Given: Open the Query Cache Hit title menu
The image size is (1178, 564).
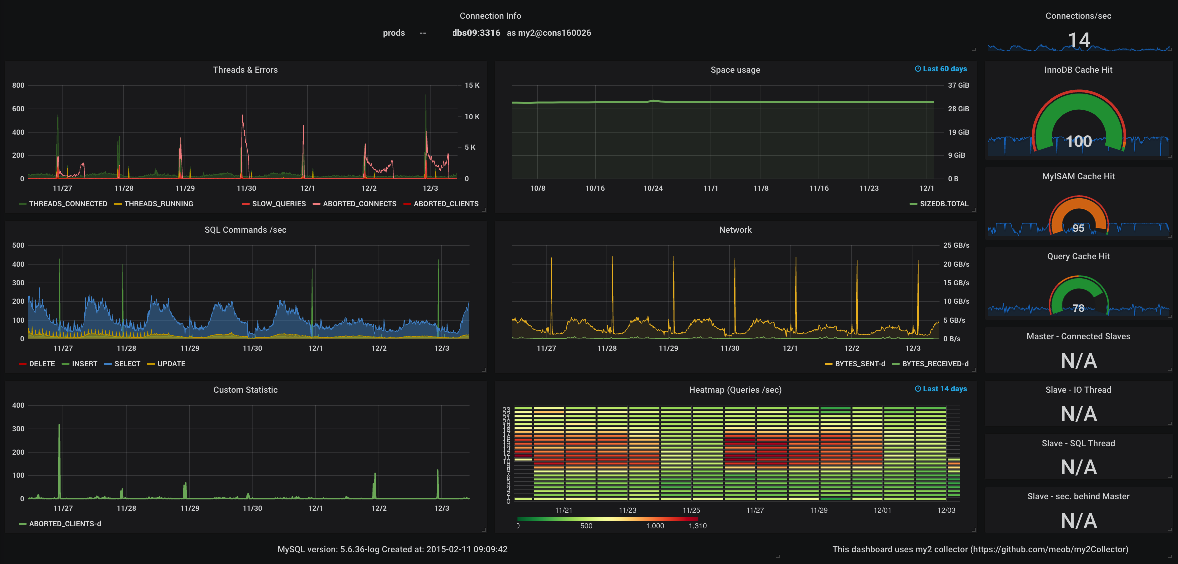Looking at the screenshot, I should tap(1078, 256).
